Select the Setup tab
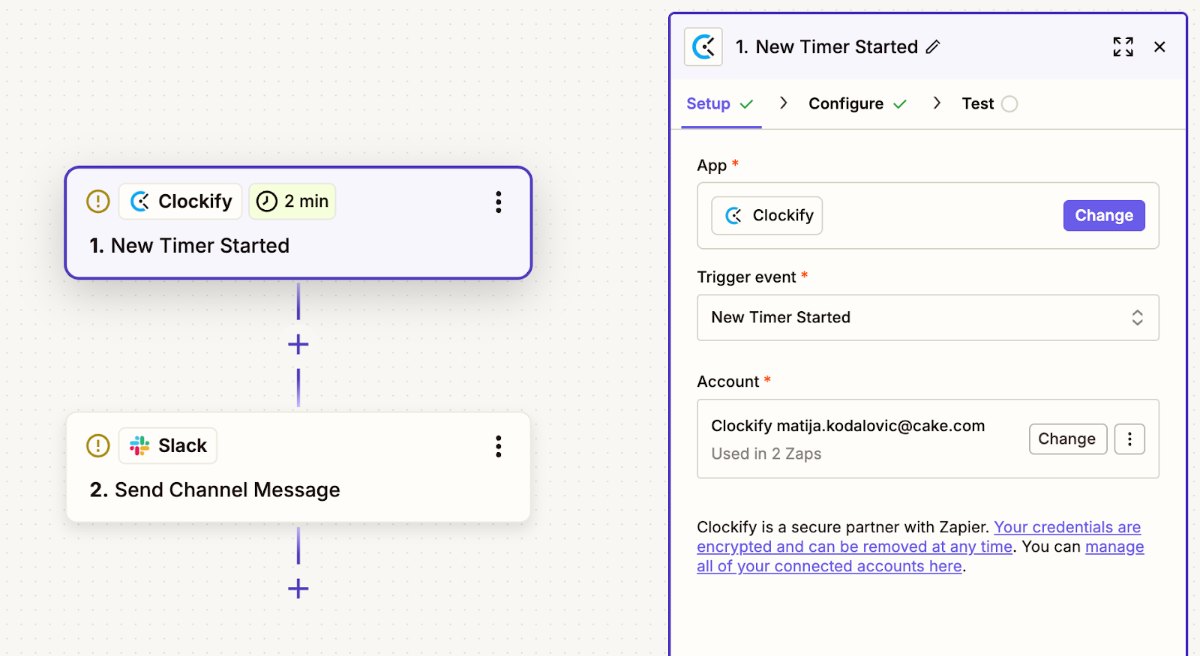 pyautogui.click(x=711, y=103)
